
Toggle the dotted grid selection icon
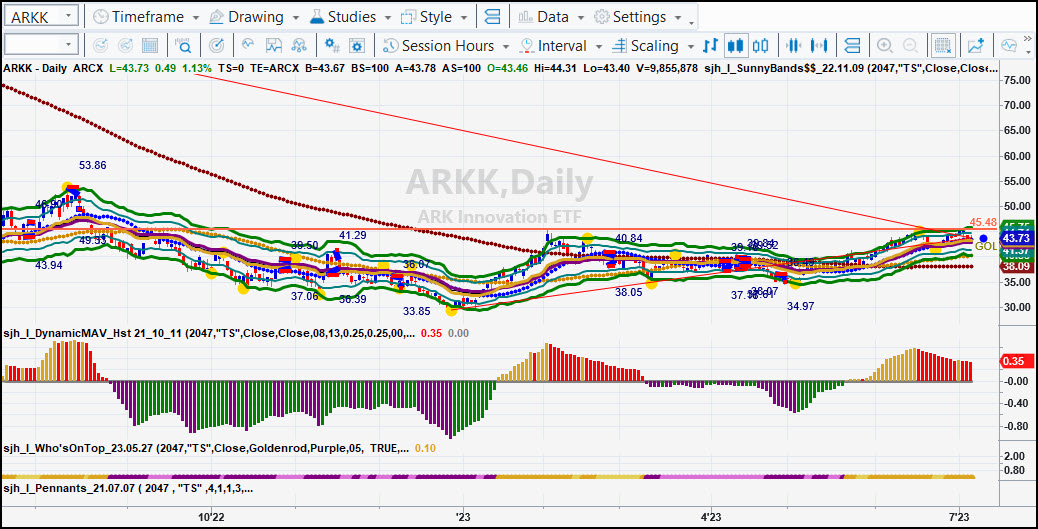pos(943,46)
